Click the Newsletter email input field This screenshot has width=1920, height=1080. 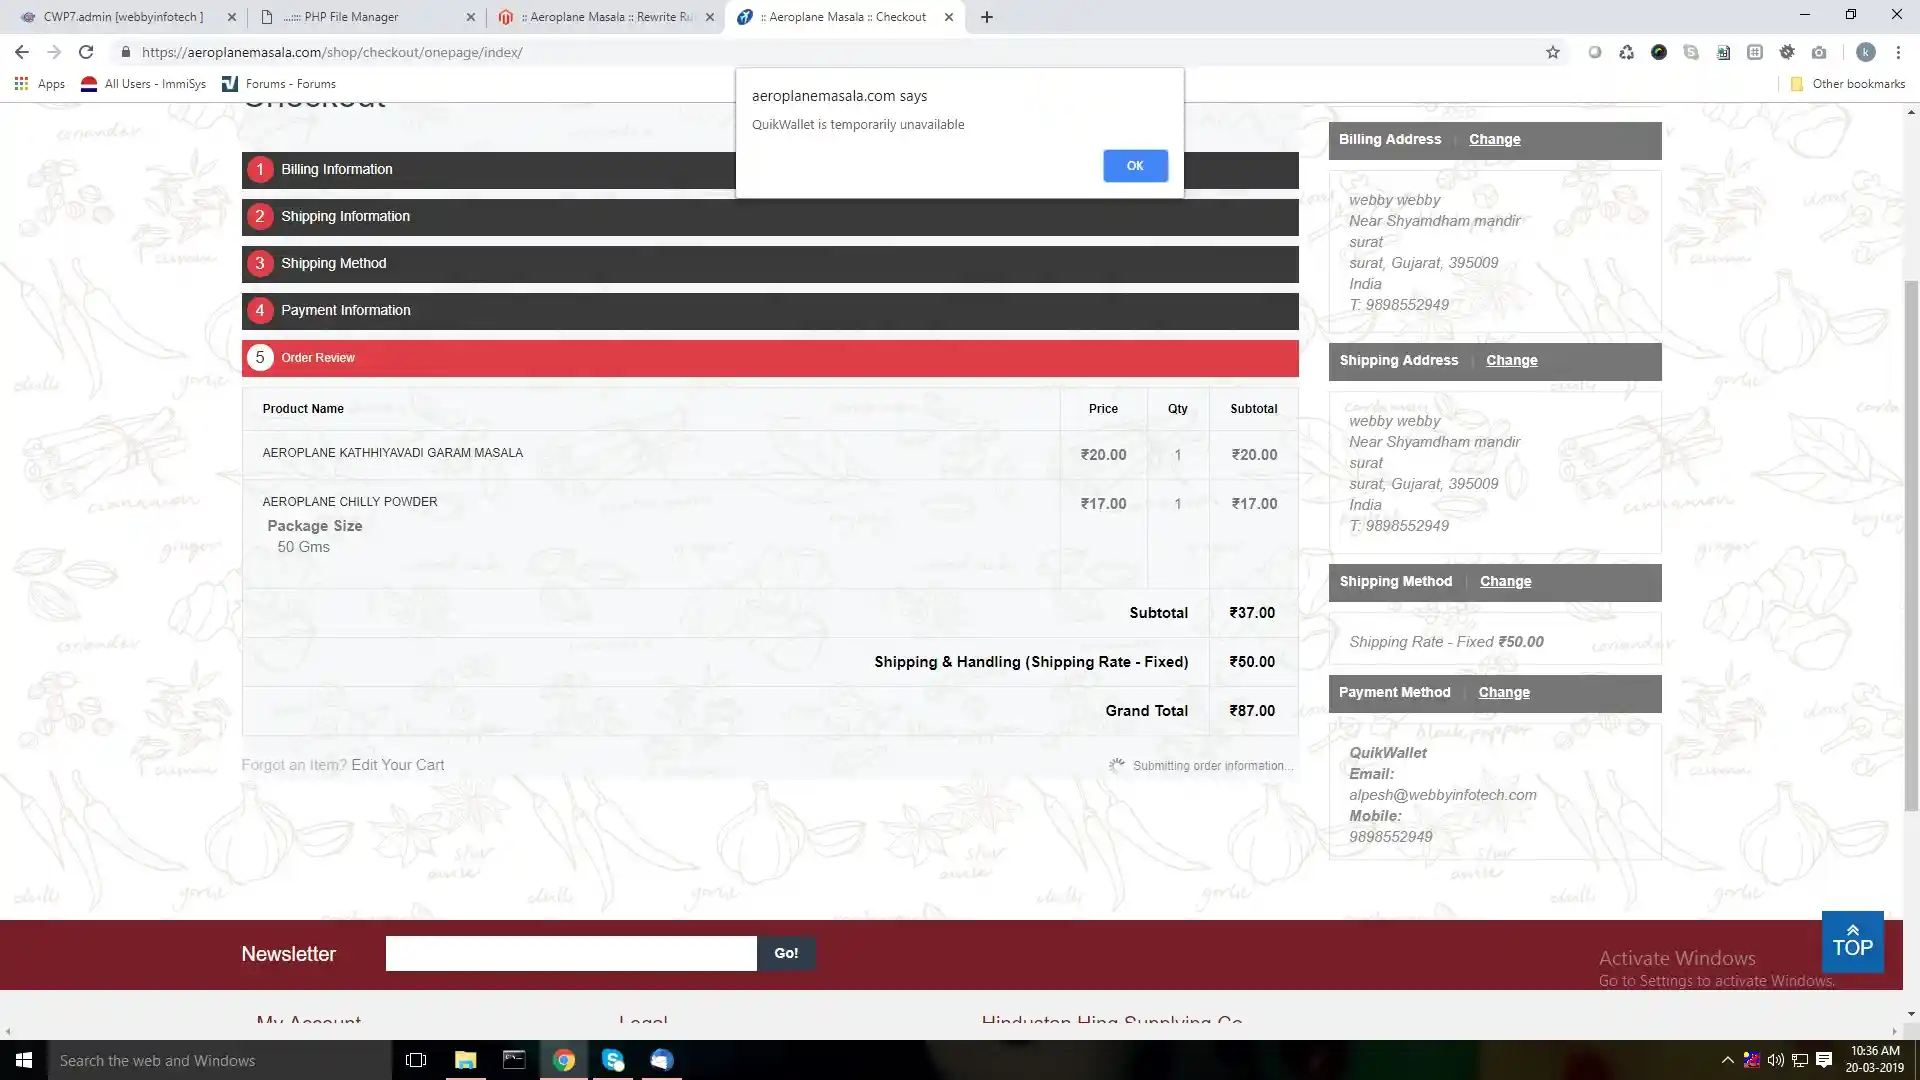[x=570, y=954]
